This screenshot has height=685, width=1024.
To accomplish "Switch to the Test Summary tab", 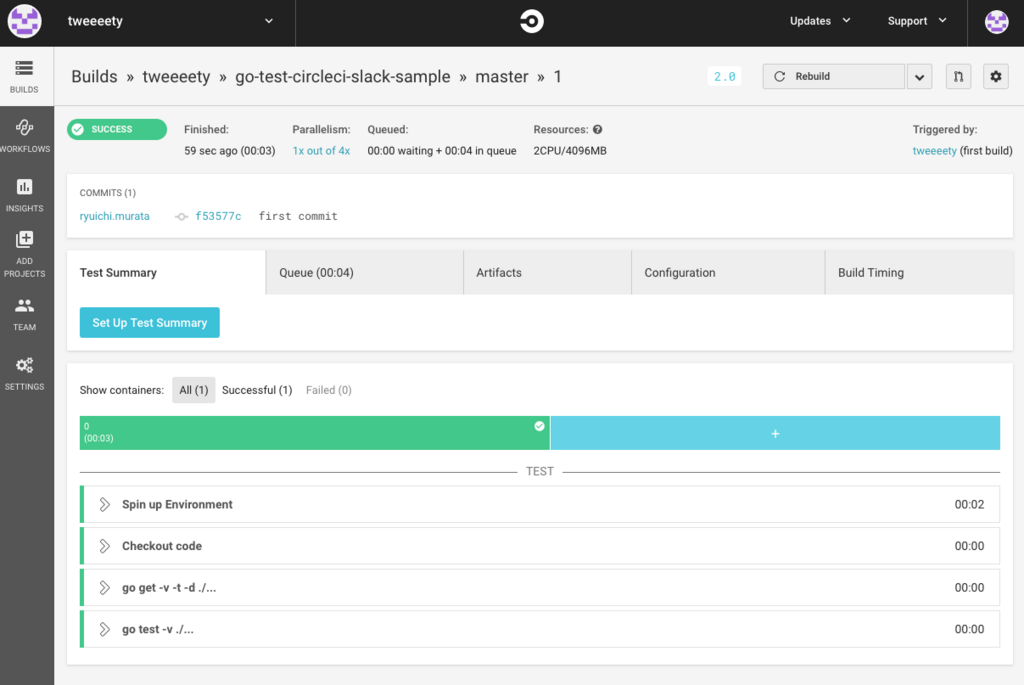I will tap(166, 272).
